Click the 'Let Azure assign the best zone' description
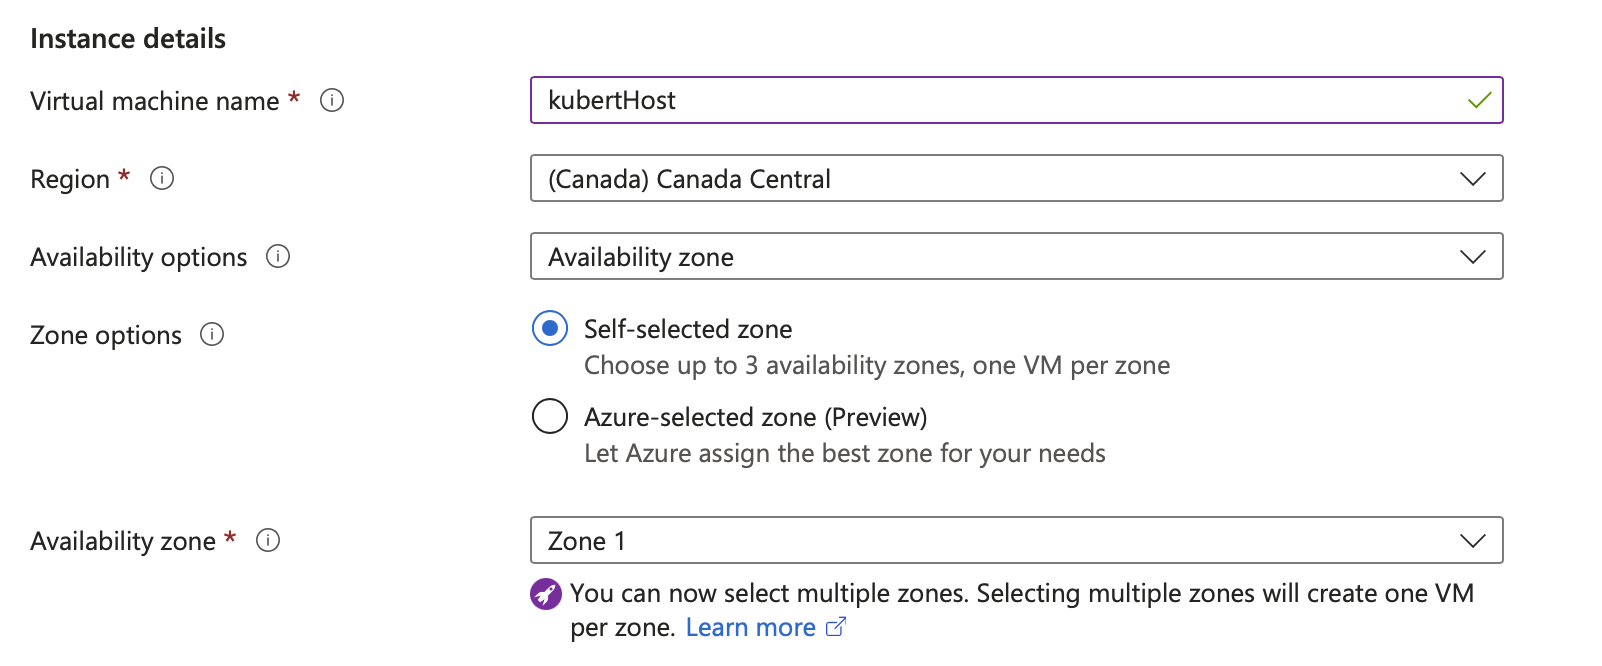The width and height of the screenshot is (1602, 666). [844, 453]
